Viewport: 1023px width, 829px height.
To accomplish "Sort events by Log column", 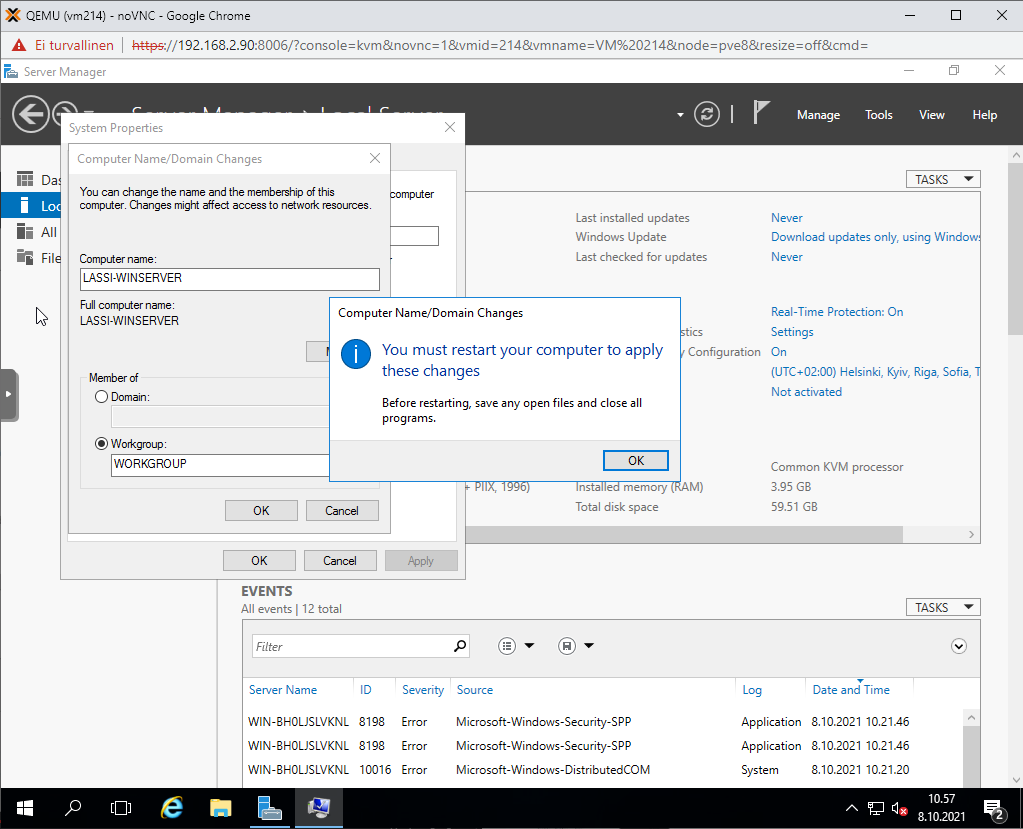I will (x=752, y=689).
